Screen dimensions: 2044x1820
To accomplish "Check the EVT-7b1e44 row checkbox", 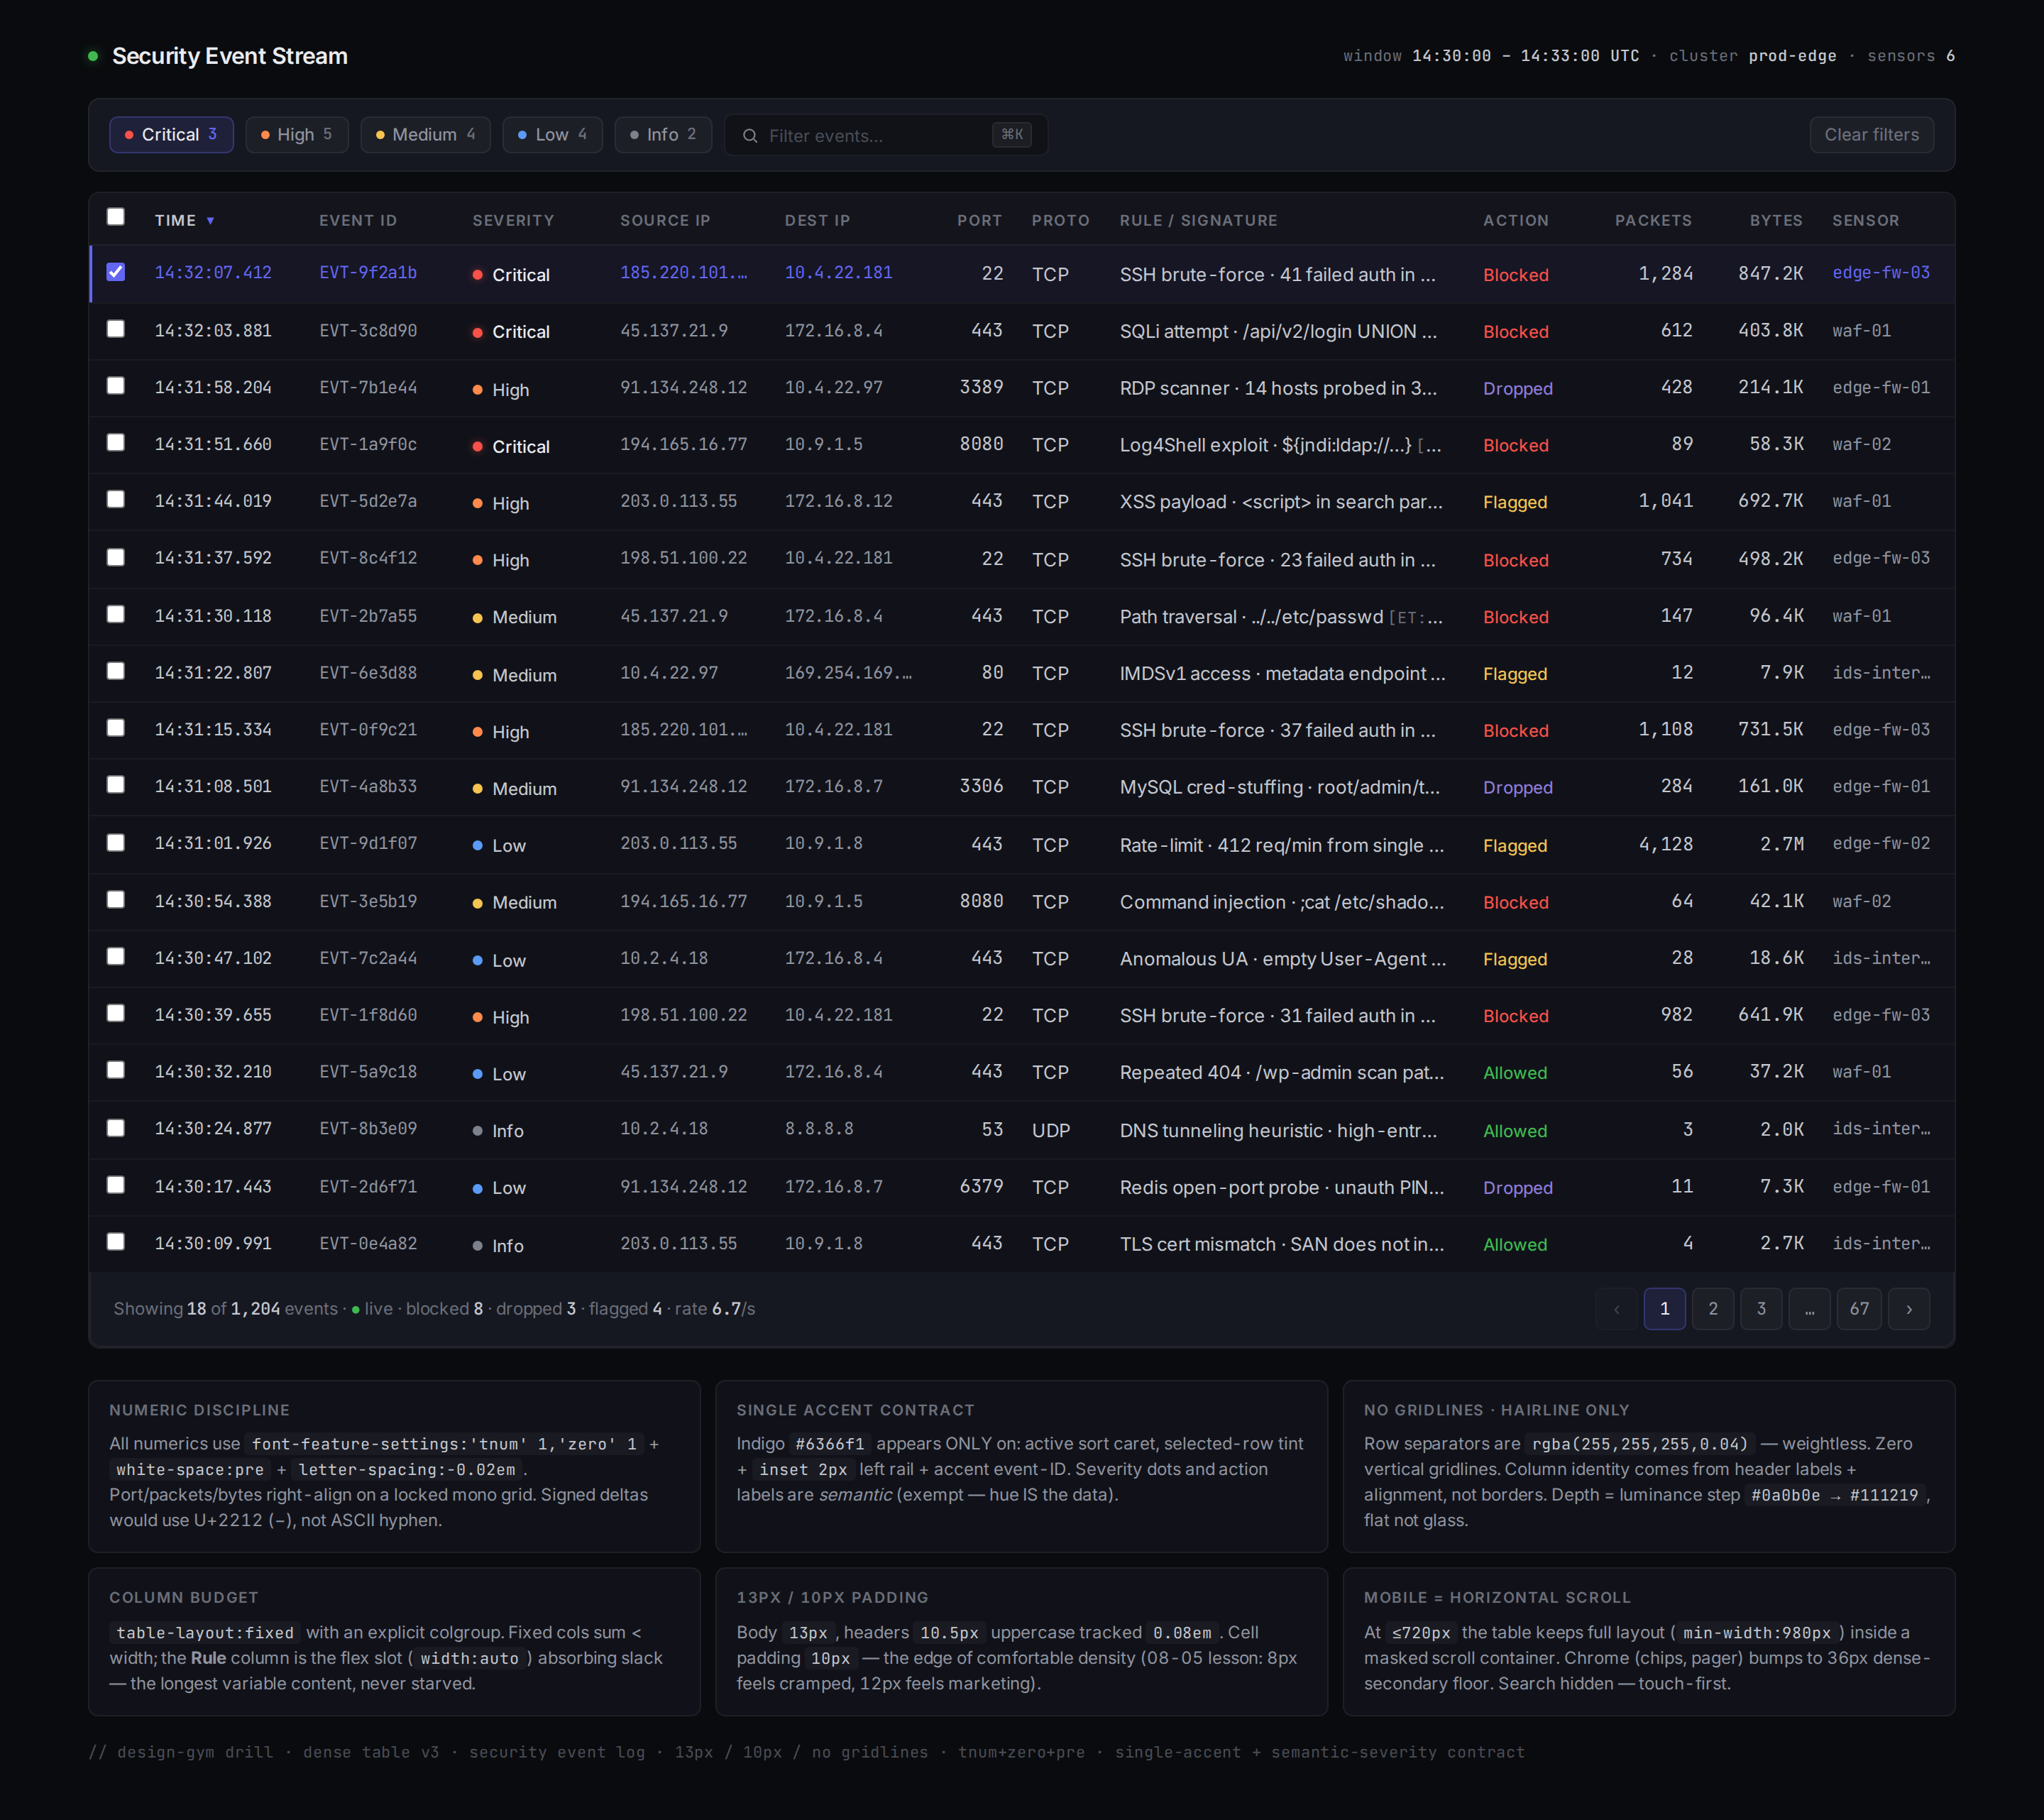I will pyautogui.click(x=116, y=386).
